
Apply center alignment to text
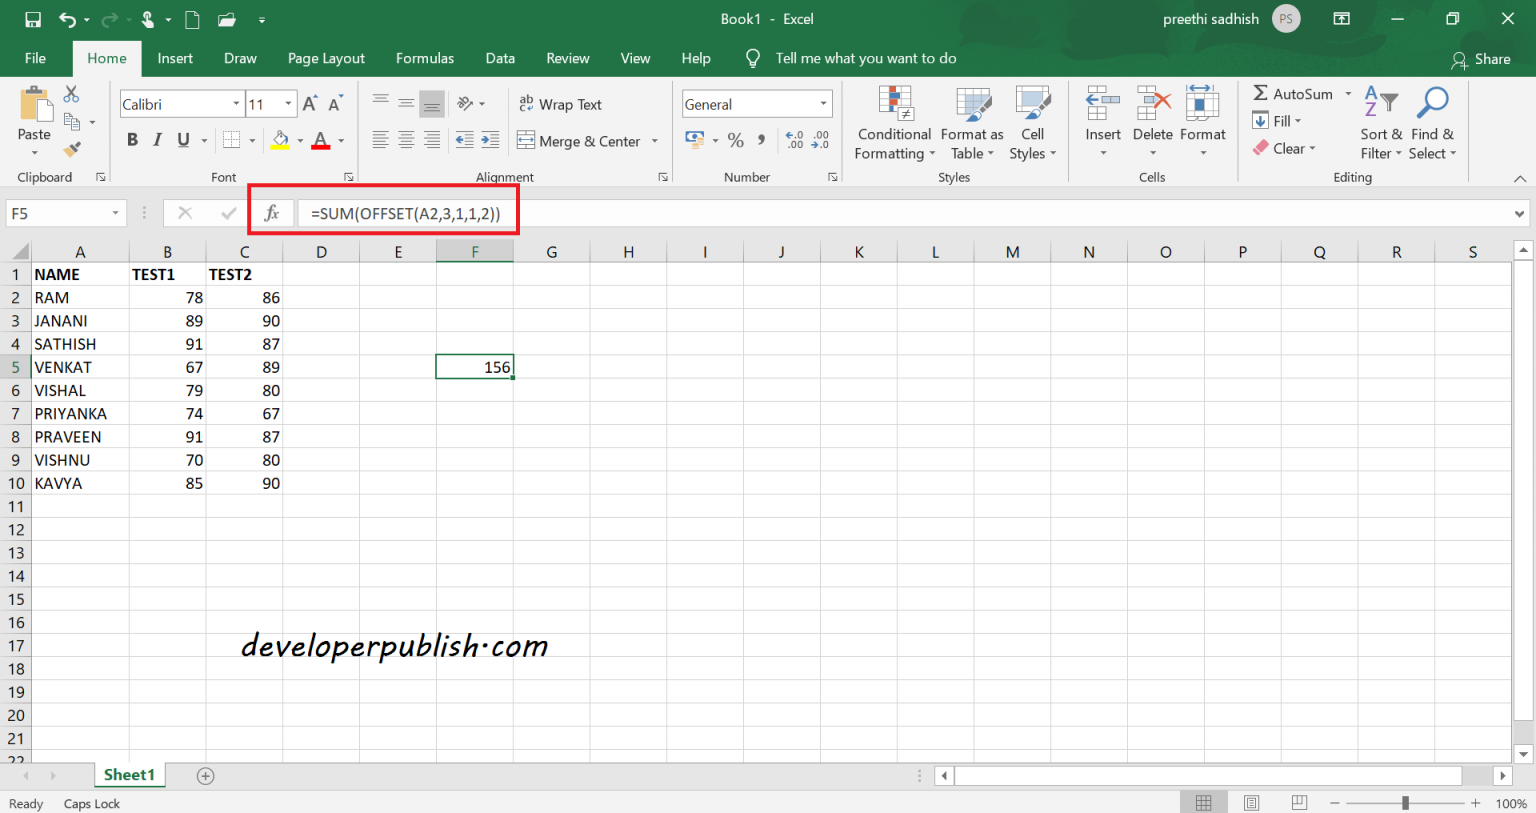[405, 140]
